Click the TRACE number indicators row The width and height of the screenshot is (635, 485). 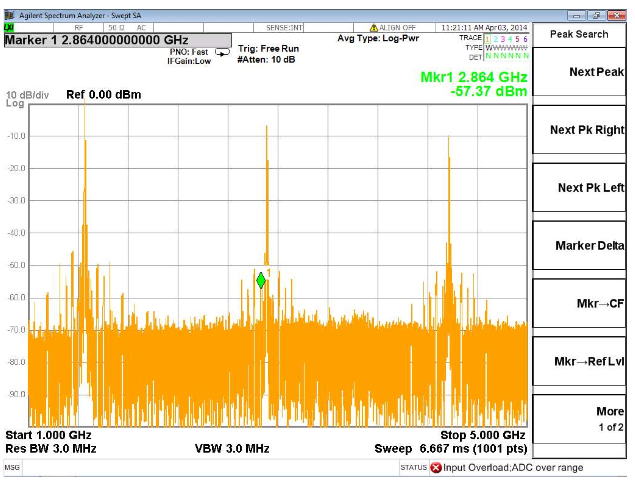(x=506, y=38)
